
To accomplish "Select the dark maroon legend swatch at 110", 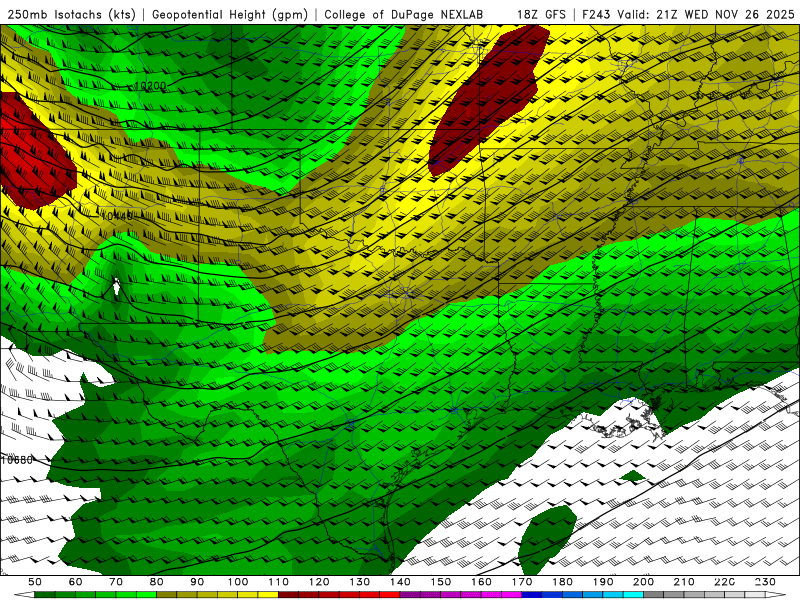I will 288,595.
